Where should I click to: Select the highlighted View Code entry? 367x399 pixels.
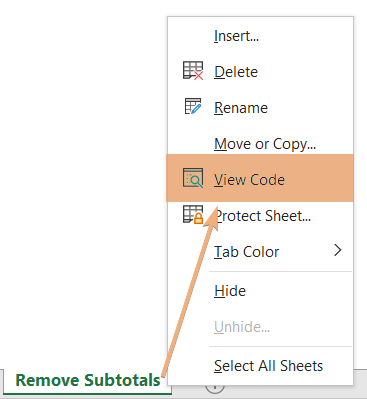pyautogui.click(x=260, y=178)
